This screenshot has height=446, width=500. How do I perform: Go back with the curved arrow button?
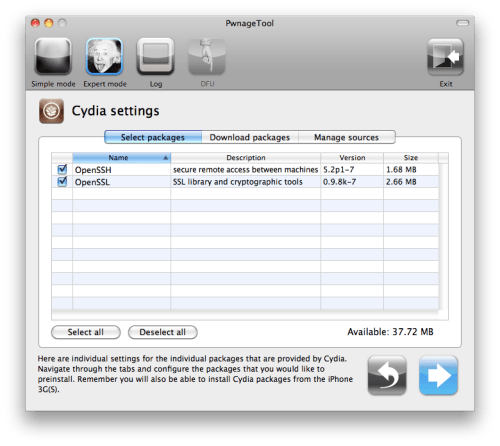coord(387,375)
